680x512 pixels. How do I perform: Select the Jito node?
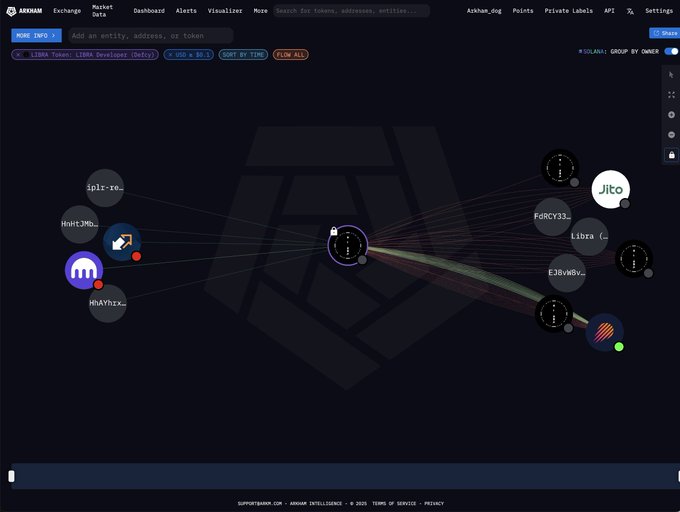611,189
